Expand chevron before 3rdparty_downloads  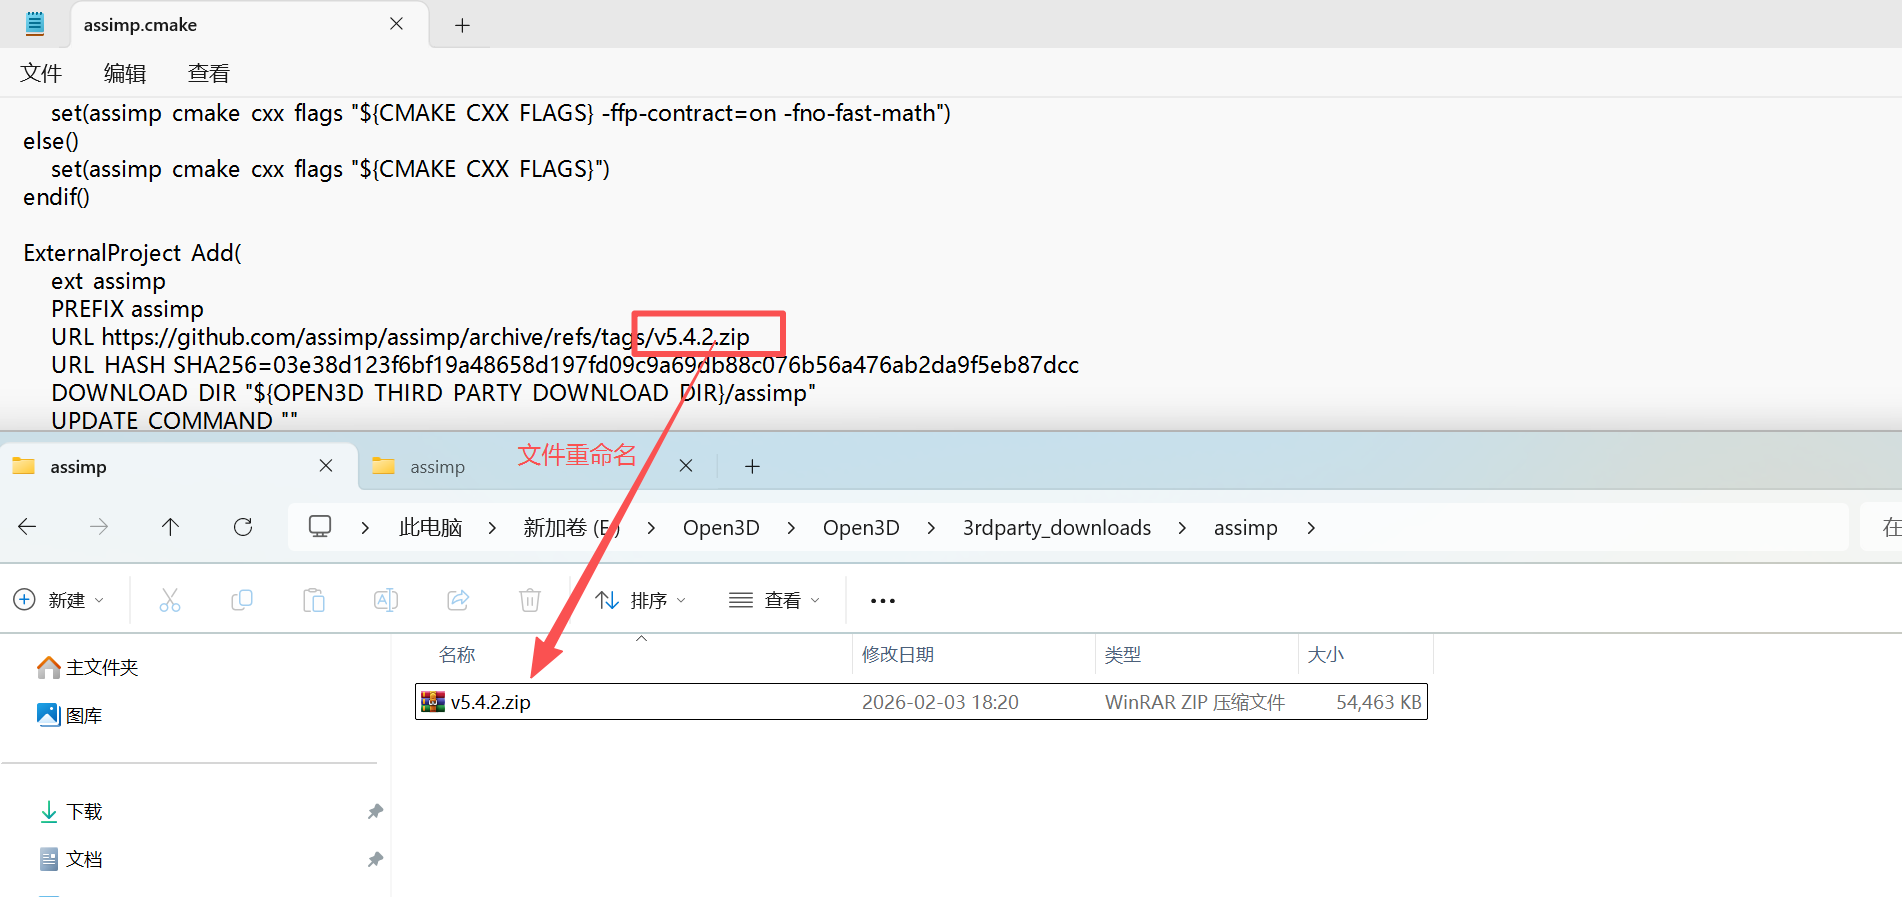click(931, 528)
